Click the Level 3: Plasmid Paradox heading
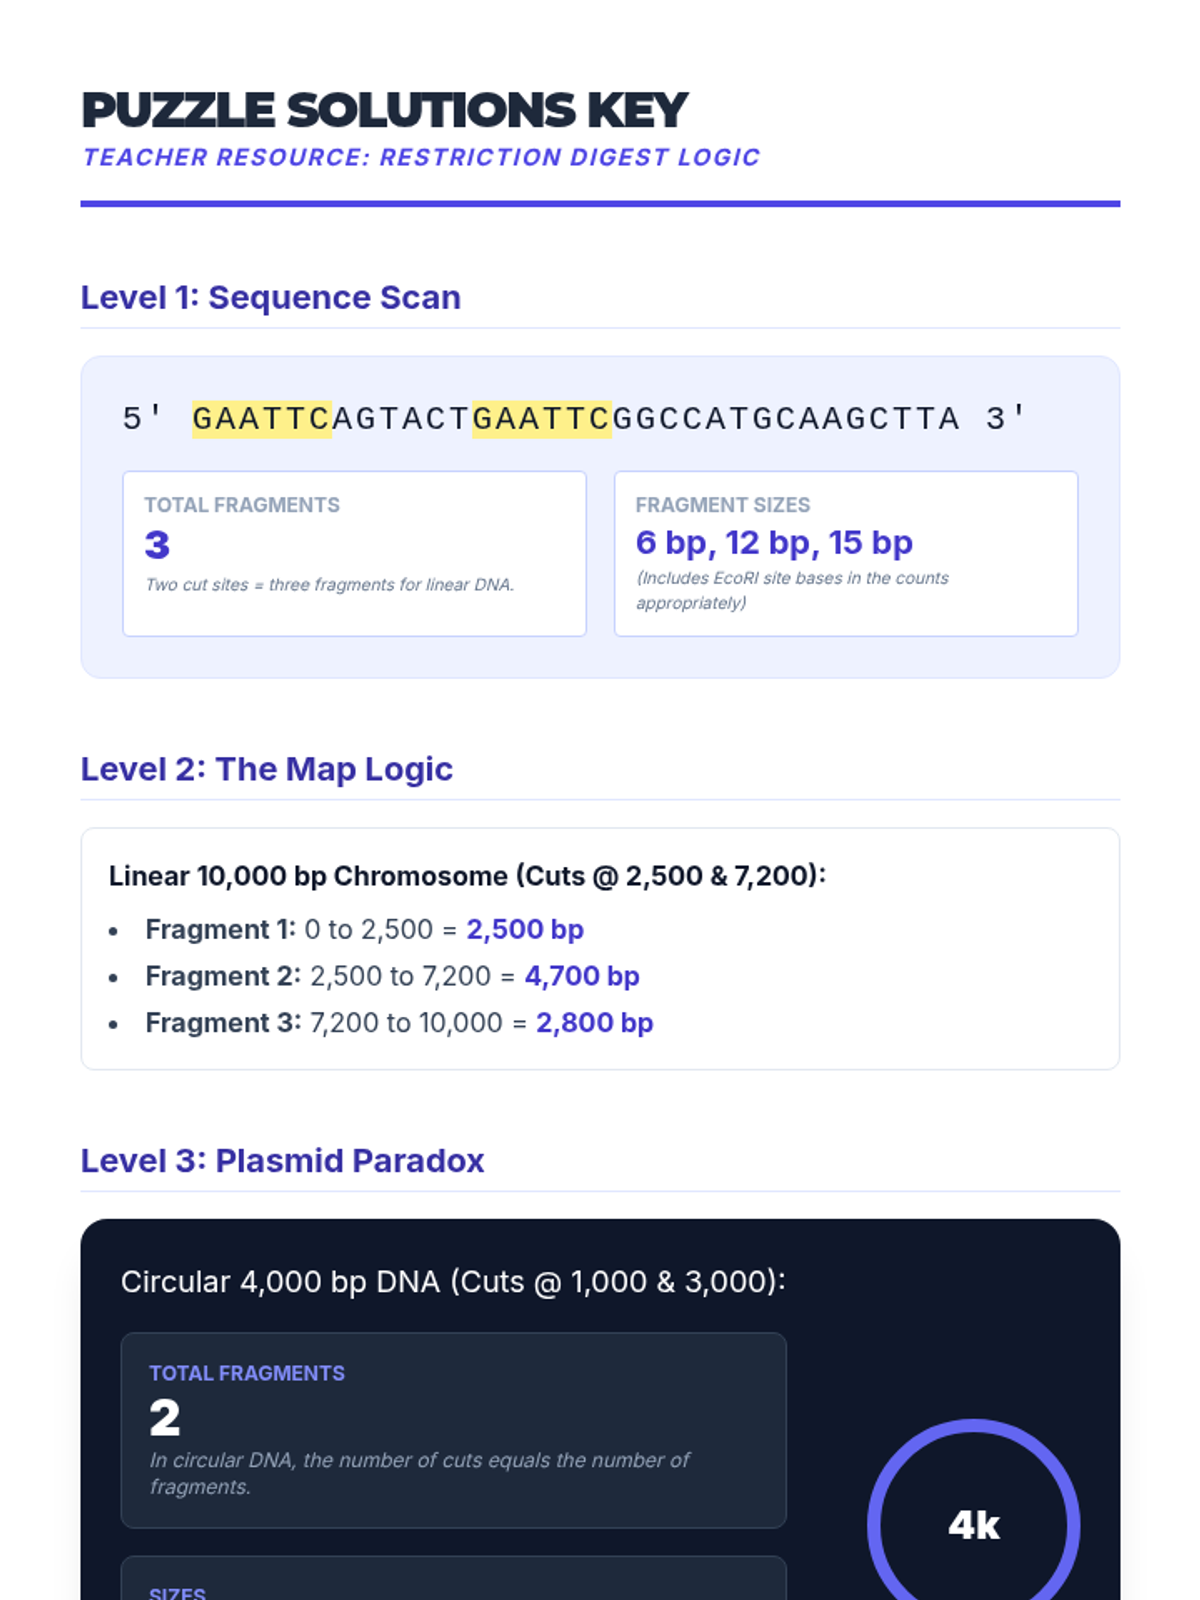Screen dimensions: 1200x1600 [282, 1160]
